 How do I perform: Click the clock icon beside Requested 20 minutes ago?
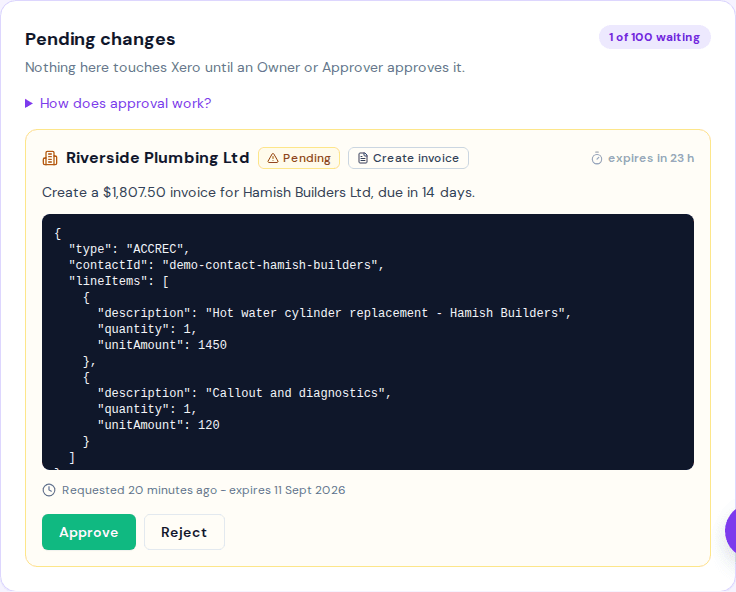click(49, 490)
